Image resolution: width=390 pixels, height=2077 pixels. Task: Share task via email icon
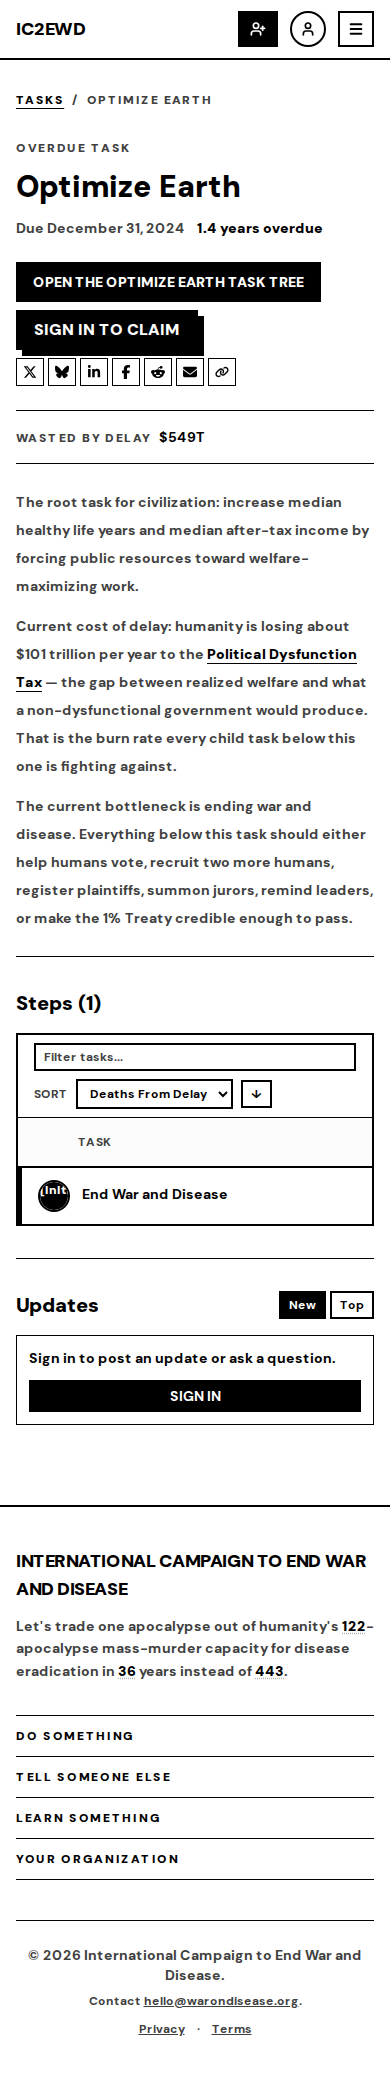190,372
